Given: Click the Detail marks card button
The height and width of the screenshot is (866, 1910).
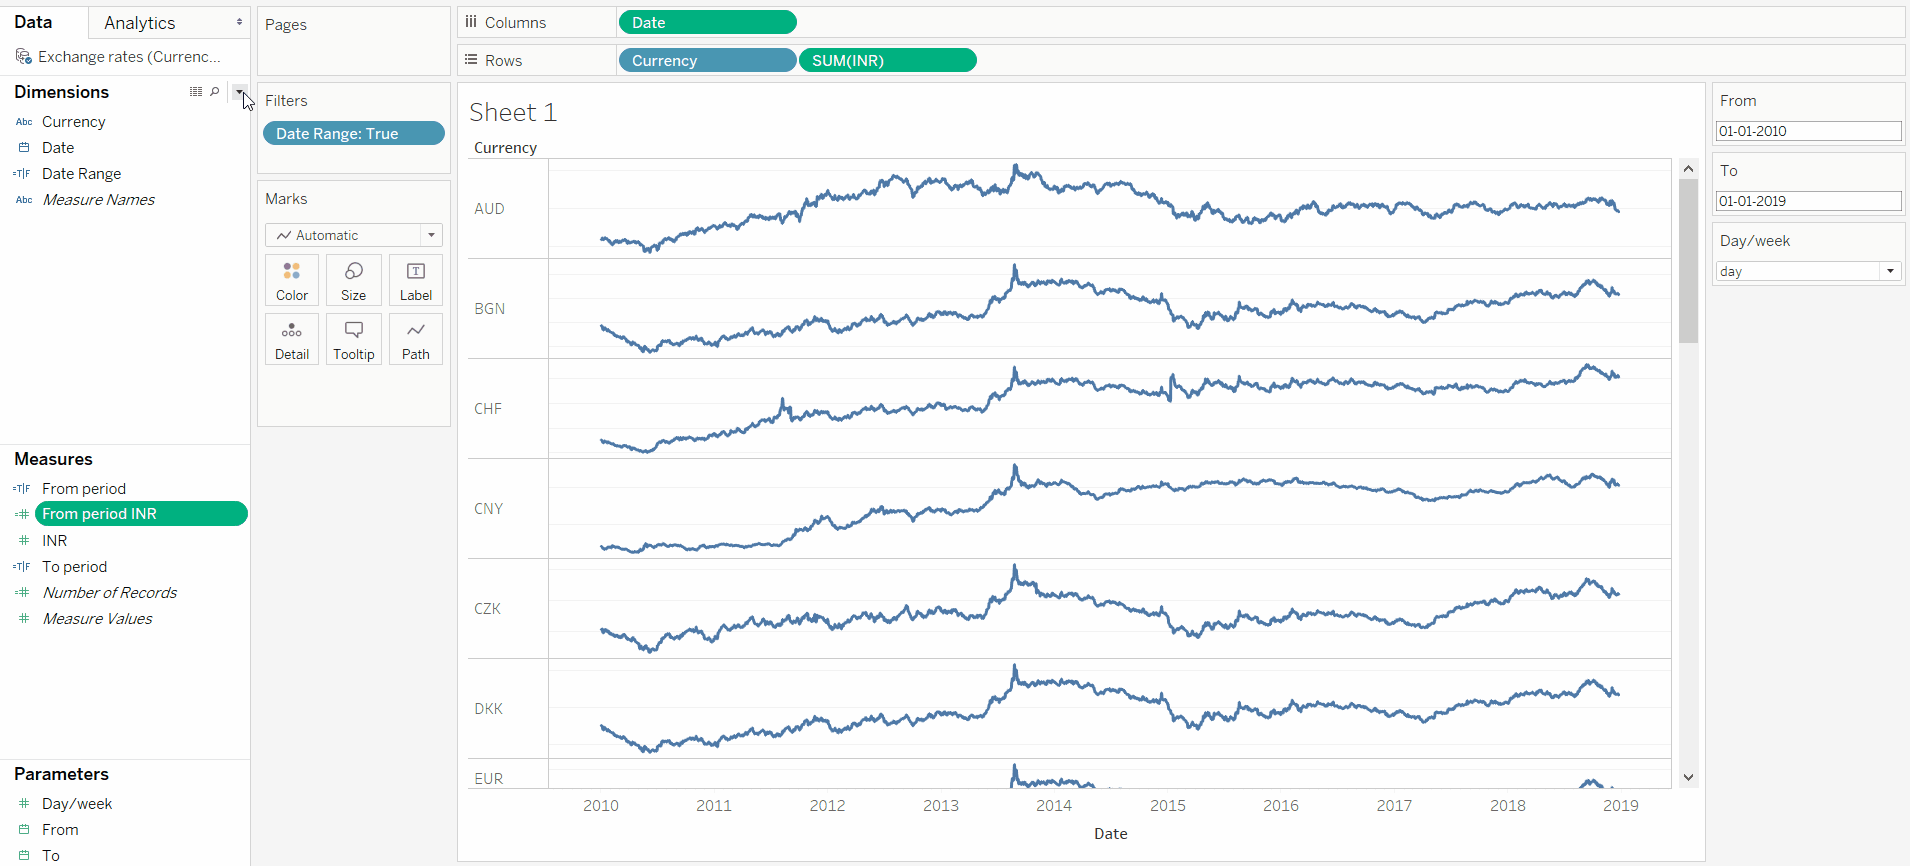Looking at the screenshot, I should point(292,339).
